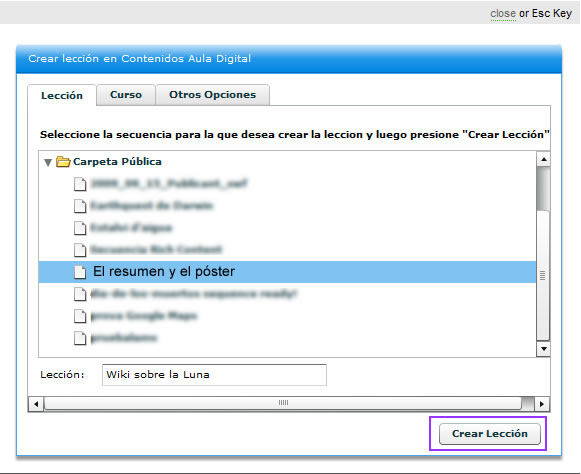Click the last document icon in the tree list
Image resolution: width=581 pixels, height=474 pixels.
80,338
